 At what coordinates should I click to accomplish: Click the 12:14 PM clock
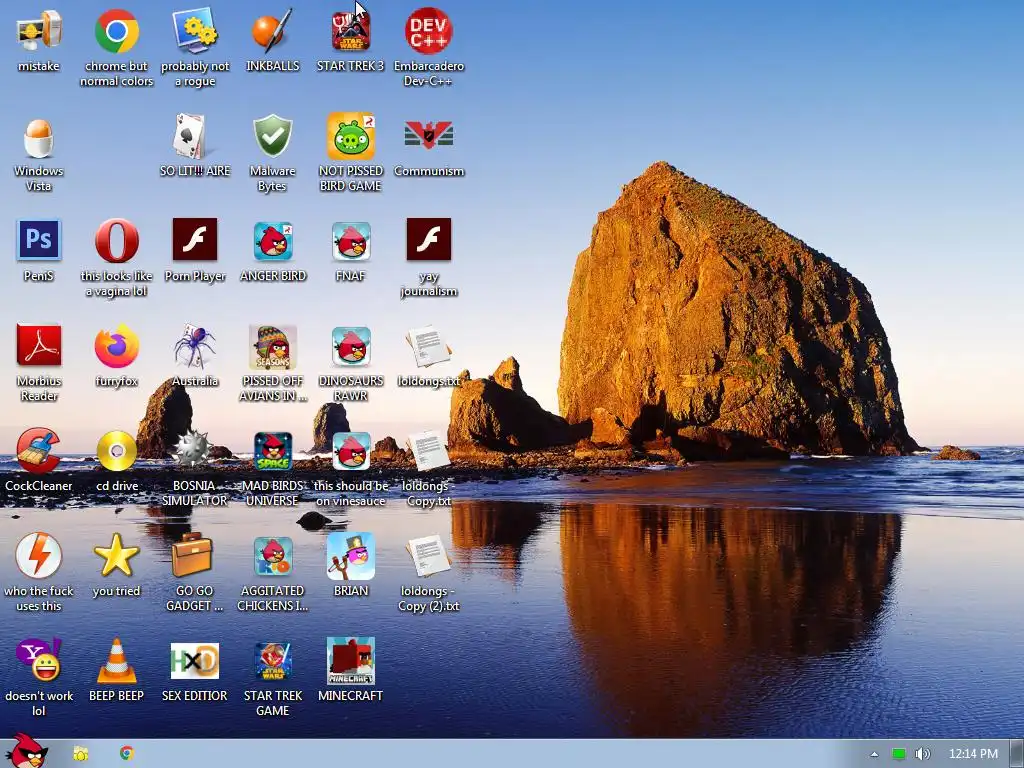pos(973,754)
